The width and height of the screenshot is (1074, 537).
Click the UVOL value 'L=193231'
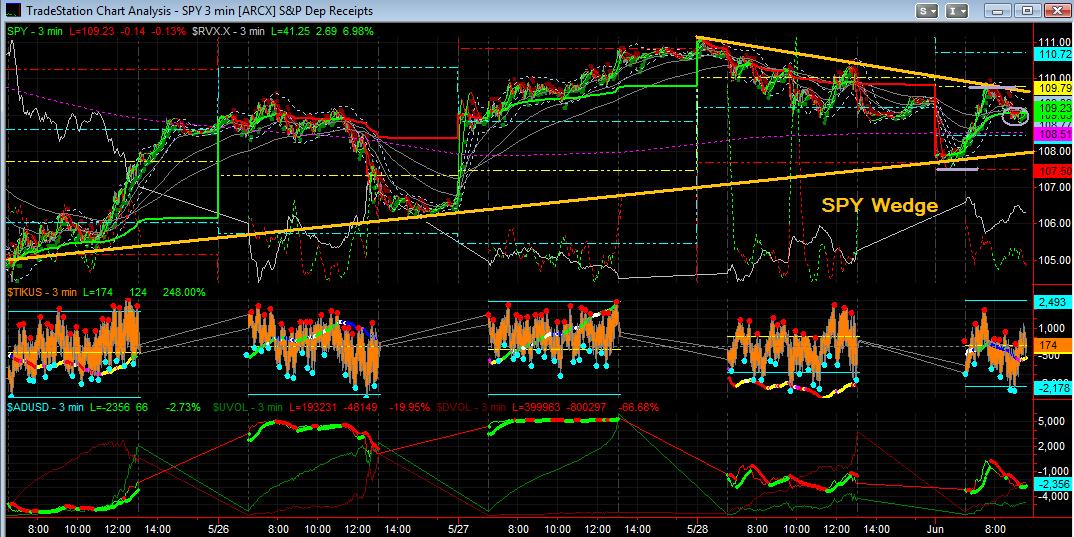coord(312,407)
